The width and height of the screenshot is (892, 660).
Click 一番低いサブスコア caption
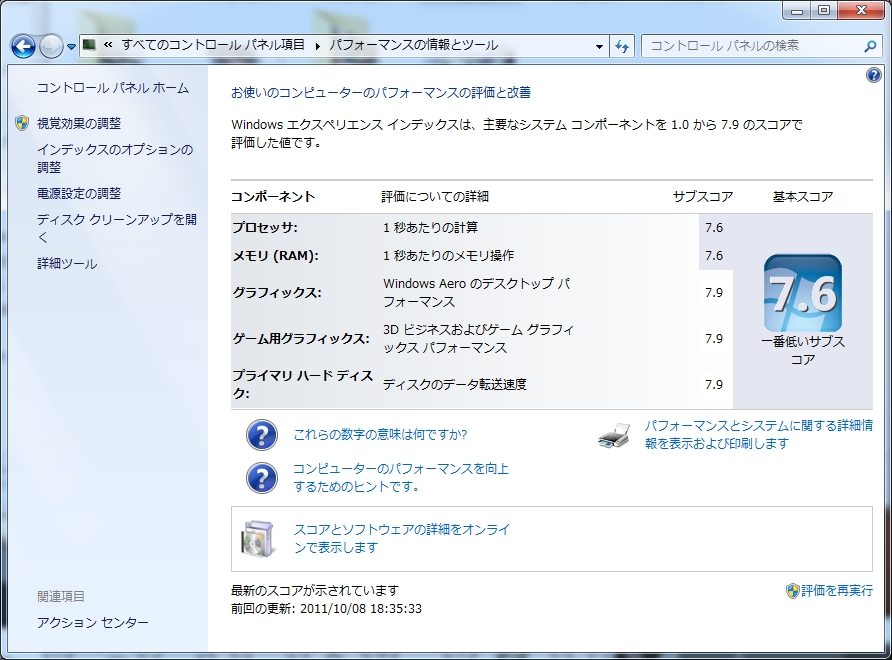point(803,350)
